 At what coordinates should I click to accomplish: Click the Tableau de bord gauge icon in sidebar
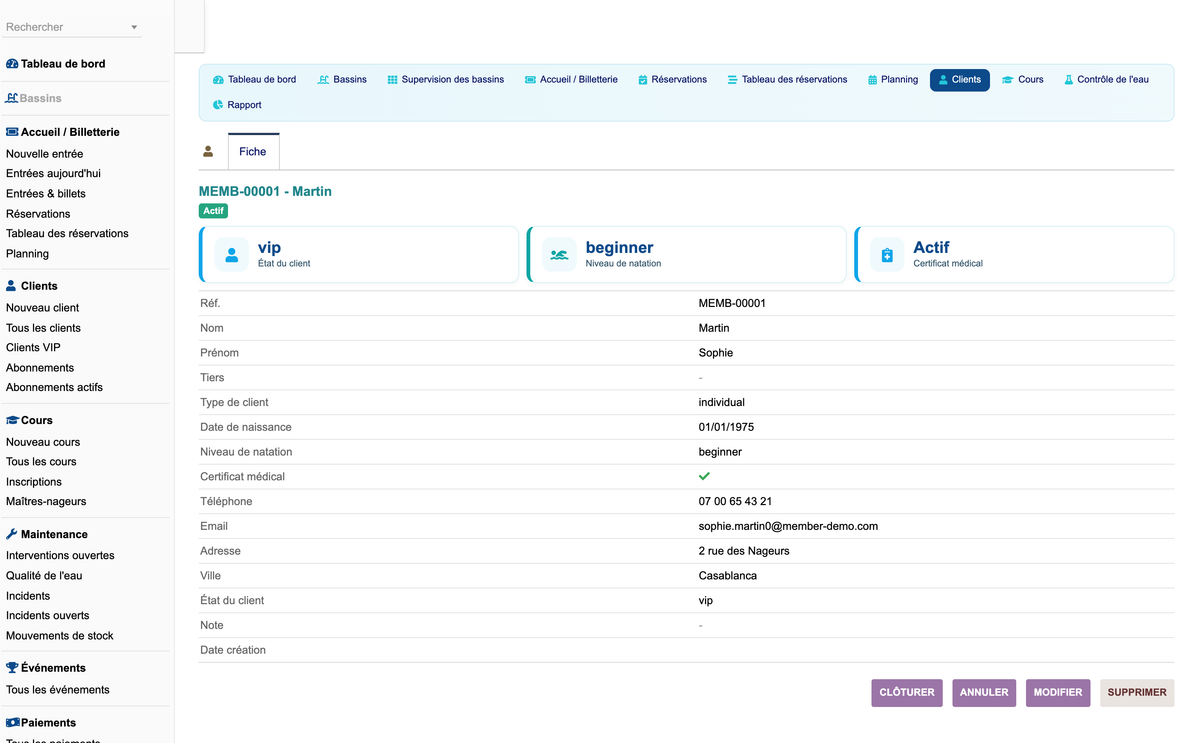[x=12, y=64]
